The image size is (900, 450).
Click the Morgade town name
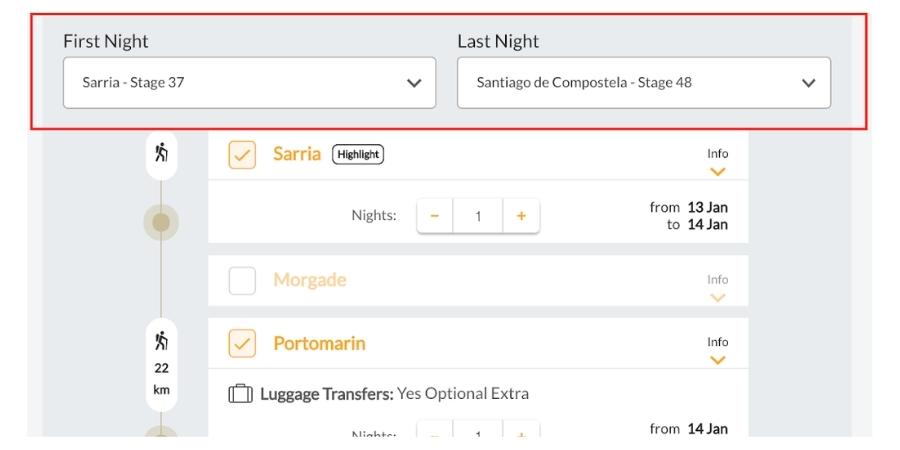(x=310, y=280)
